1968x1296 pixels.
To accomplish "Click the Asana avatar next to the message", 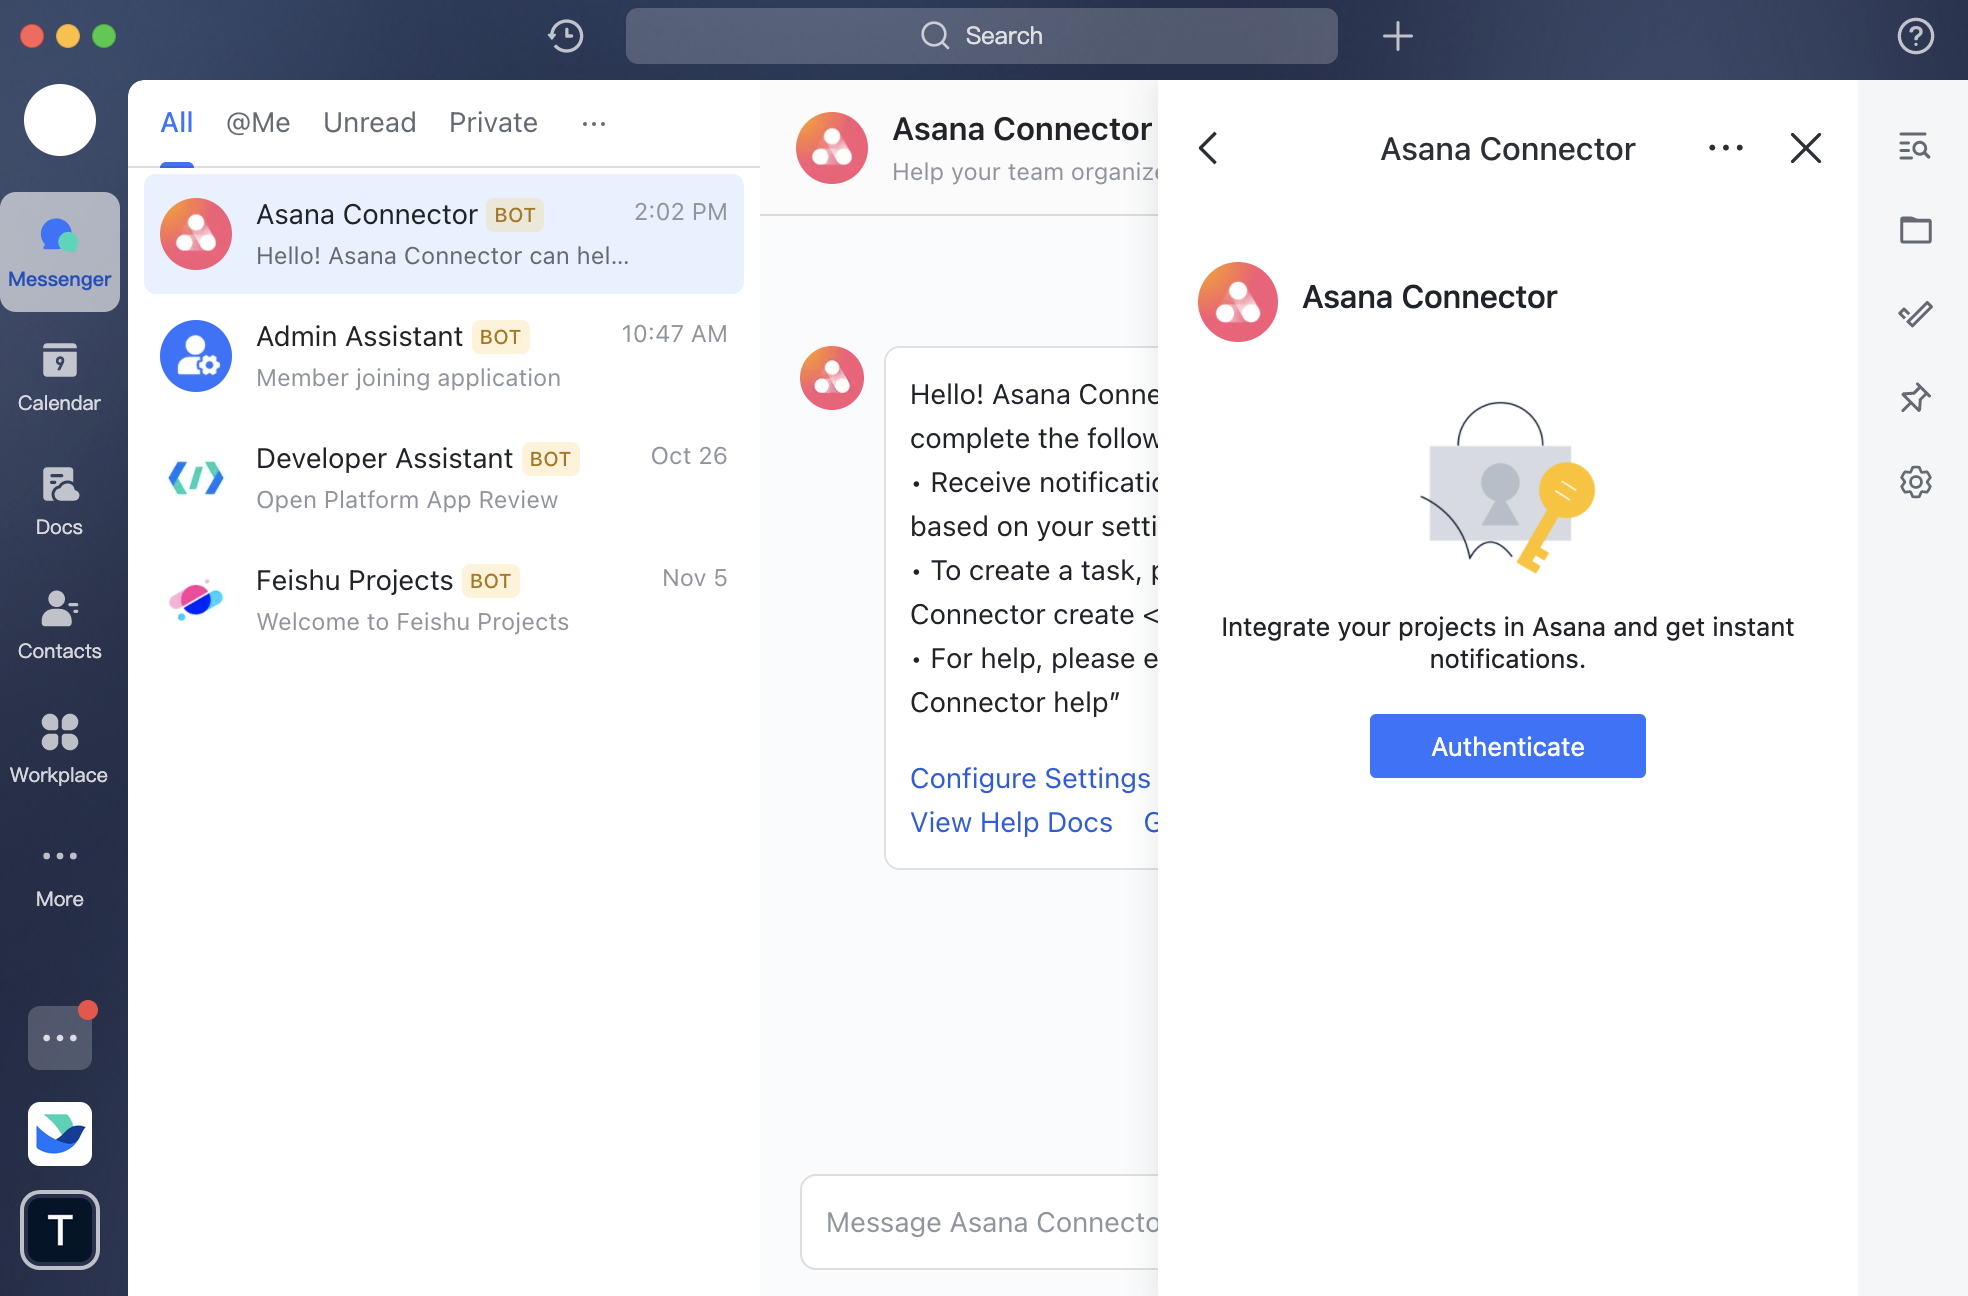I will 832,378.
